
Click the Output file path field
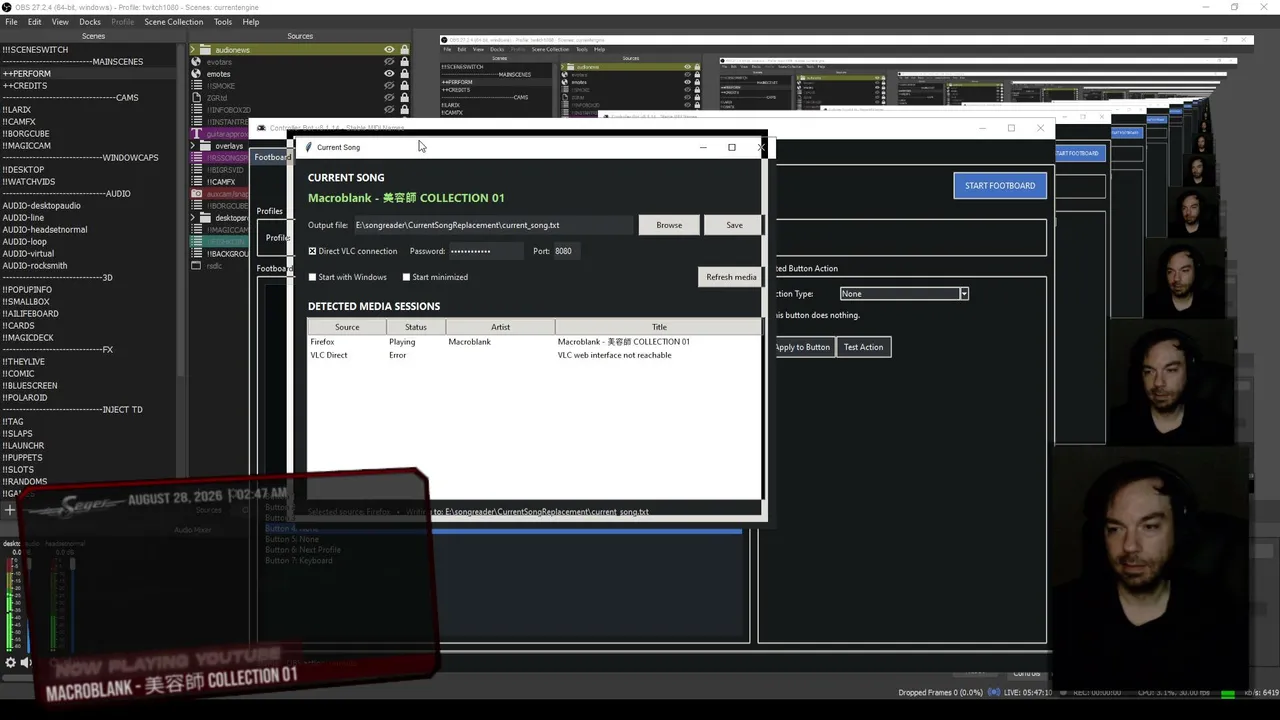click(x=493, y=225)
